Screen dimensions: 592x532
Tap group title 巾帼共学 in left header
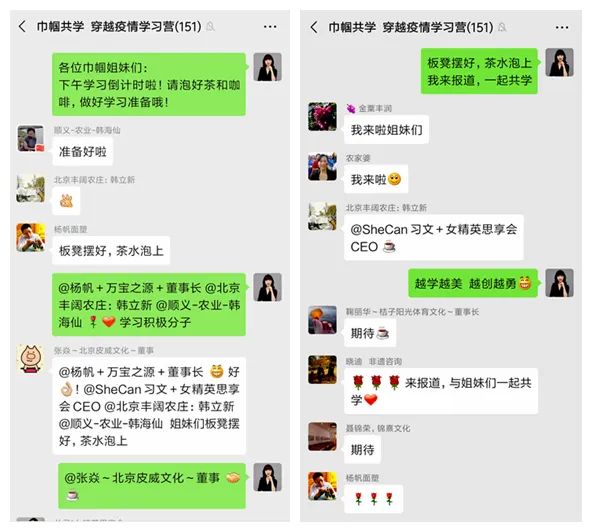[x=60, y=26]
